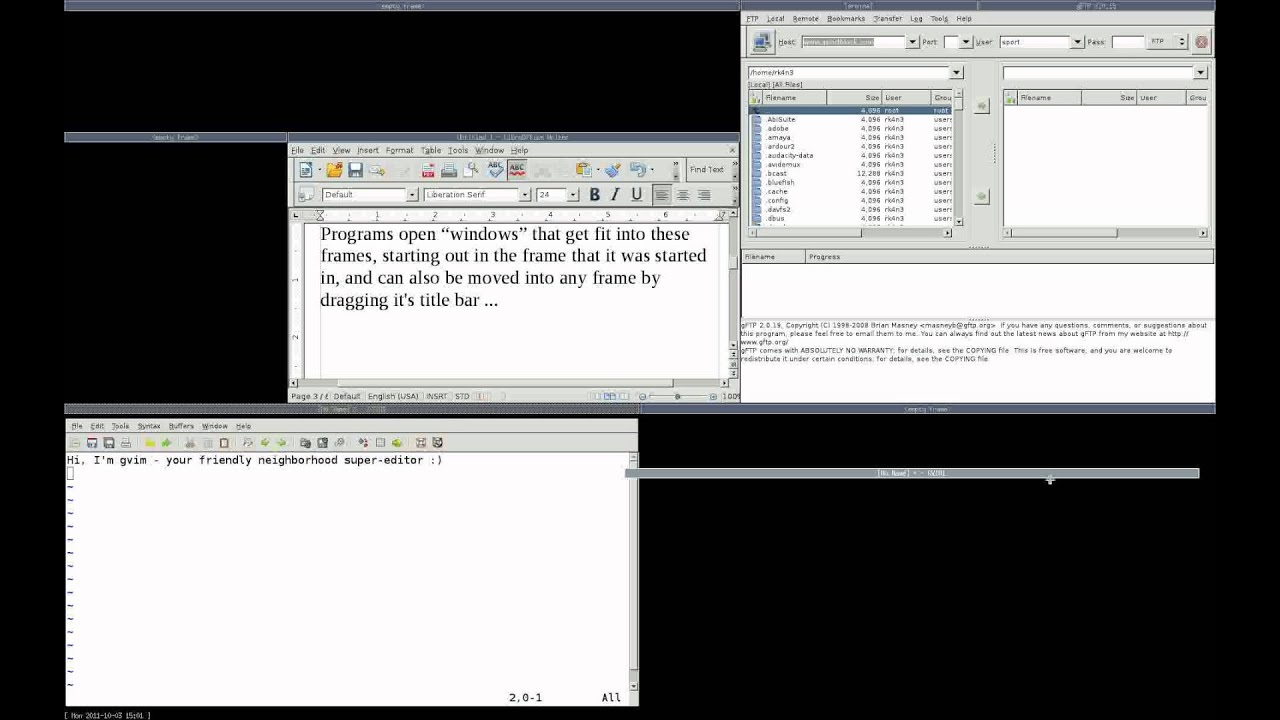Viewport: 1280px width, 720px height.
Task: Toggle AutoSpellcheck in Writer's toolbar
Action: pyautogui.click(x=517, y=170)
